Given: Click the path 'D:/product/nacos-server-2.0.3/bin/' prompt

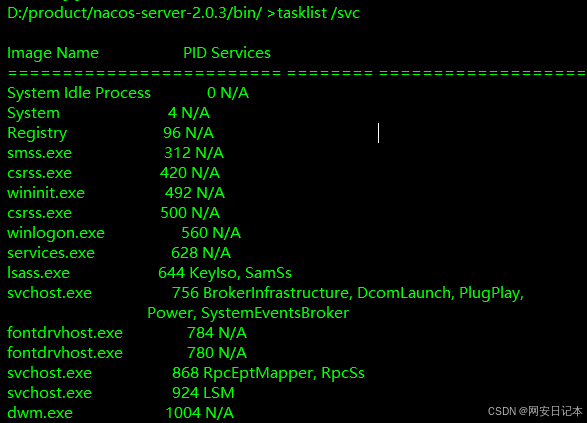Looking at the screenshot, I should 134,13.
